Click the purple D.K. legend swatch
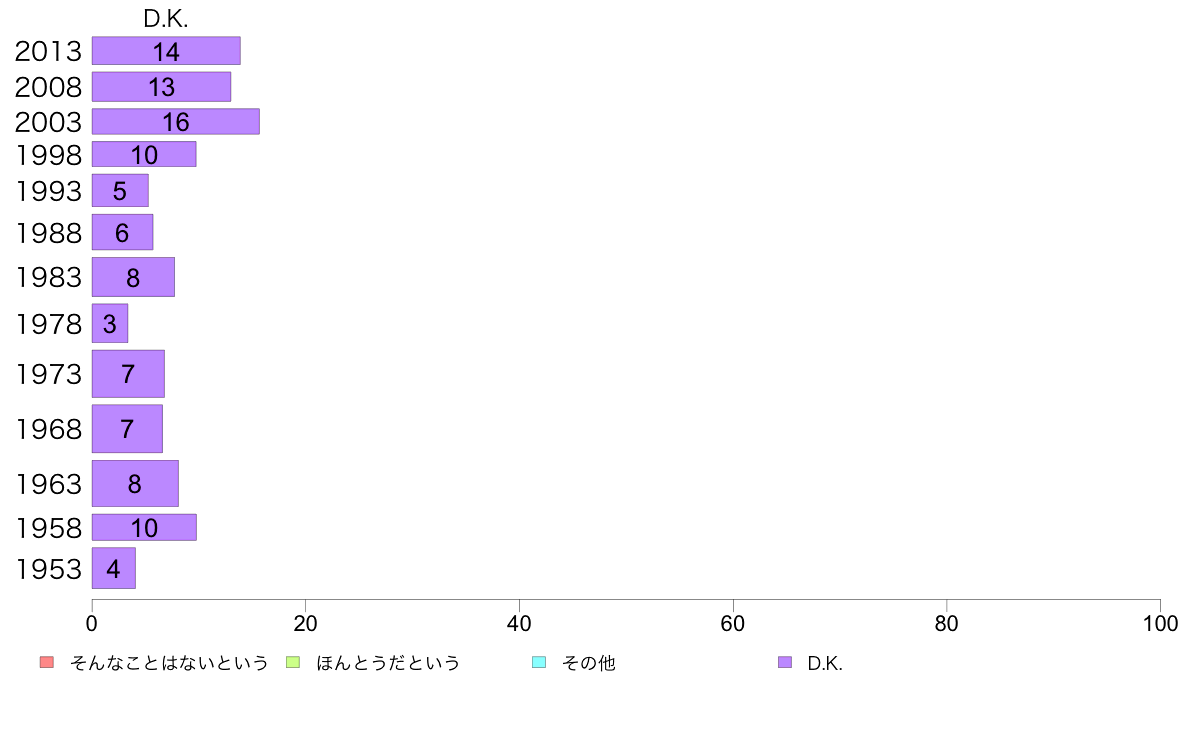The height and width of the screenshot is (736, 1188). tap(785, 662)
